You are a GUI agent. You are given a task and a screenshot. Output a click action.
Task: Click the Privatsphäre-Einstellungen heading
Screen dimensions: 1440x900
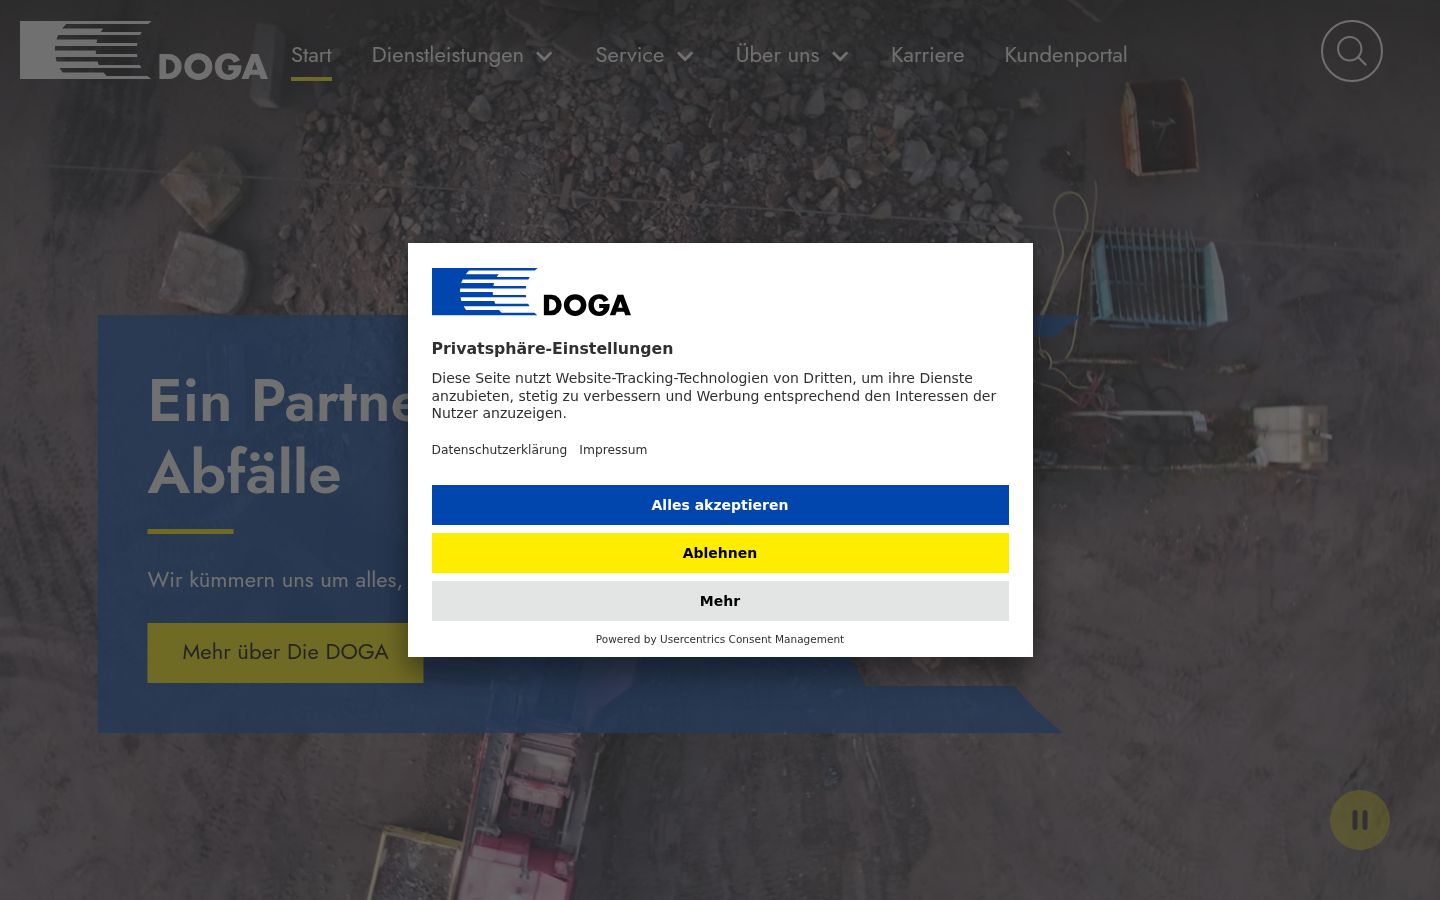[x=552, y=348]
